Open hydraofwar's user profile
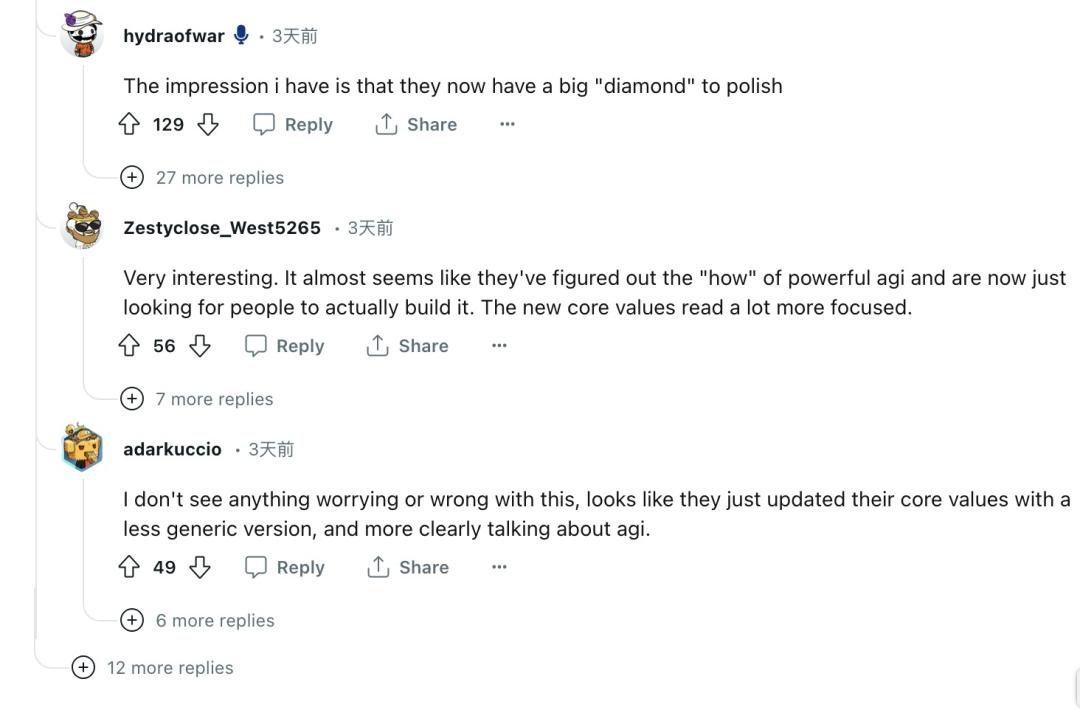 click(x=173, y=36)
